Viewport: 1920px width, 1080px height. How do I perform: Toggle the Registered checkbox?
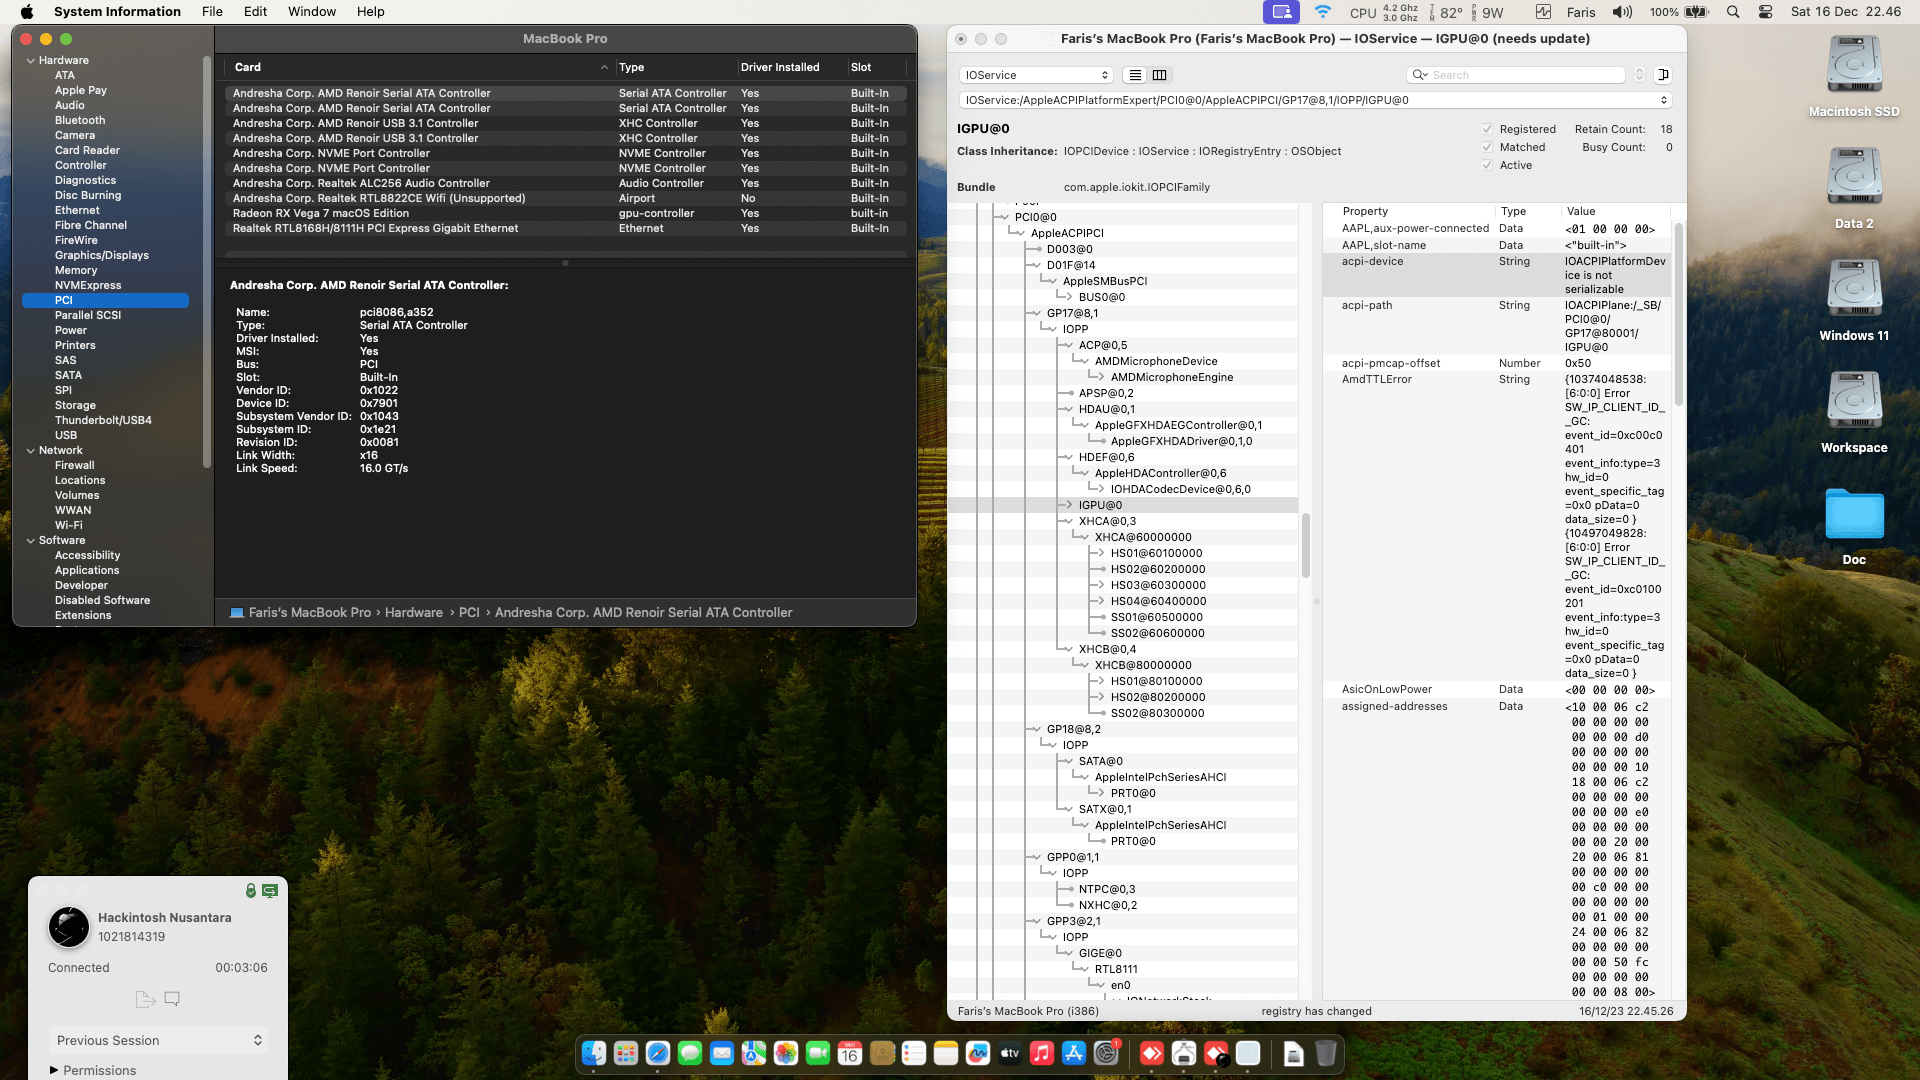click(x=1487, y=129)
